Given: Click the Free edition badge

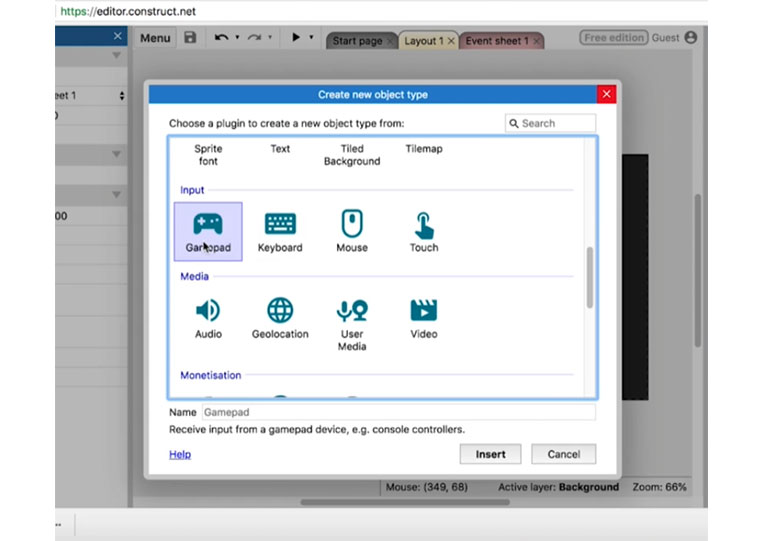Looking at the screenshot, I should point(614,37).
